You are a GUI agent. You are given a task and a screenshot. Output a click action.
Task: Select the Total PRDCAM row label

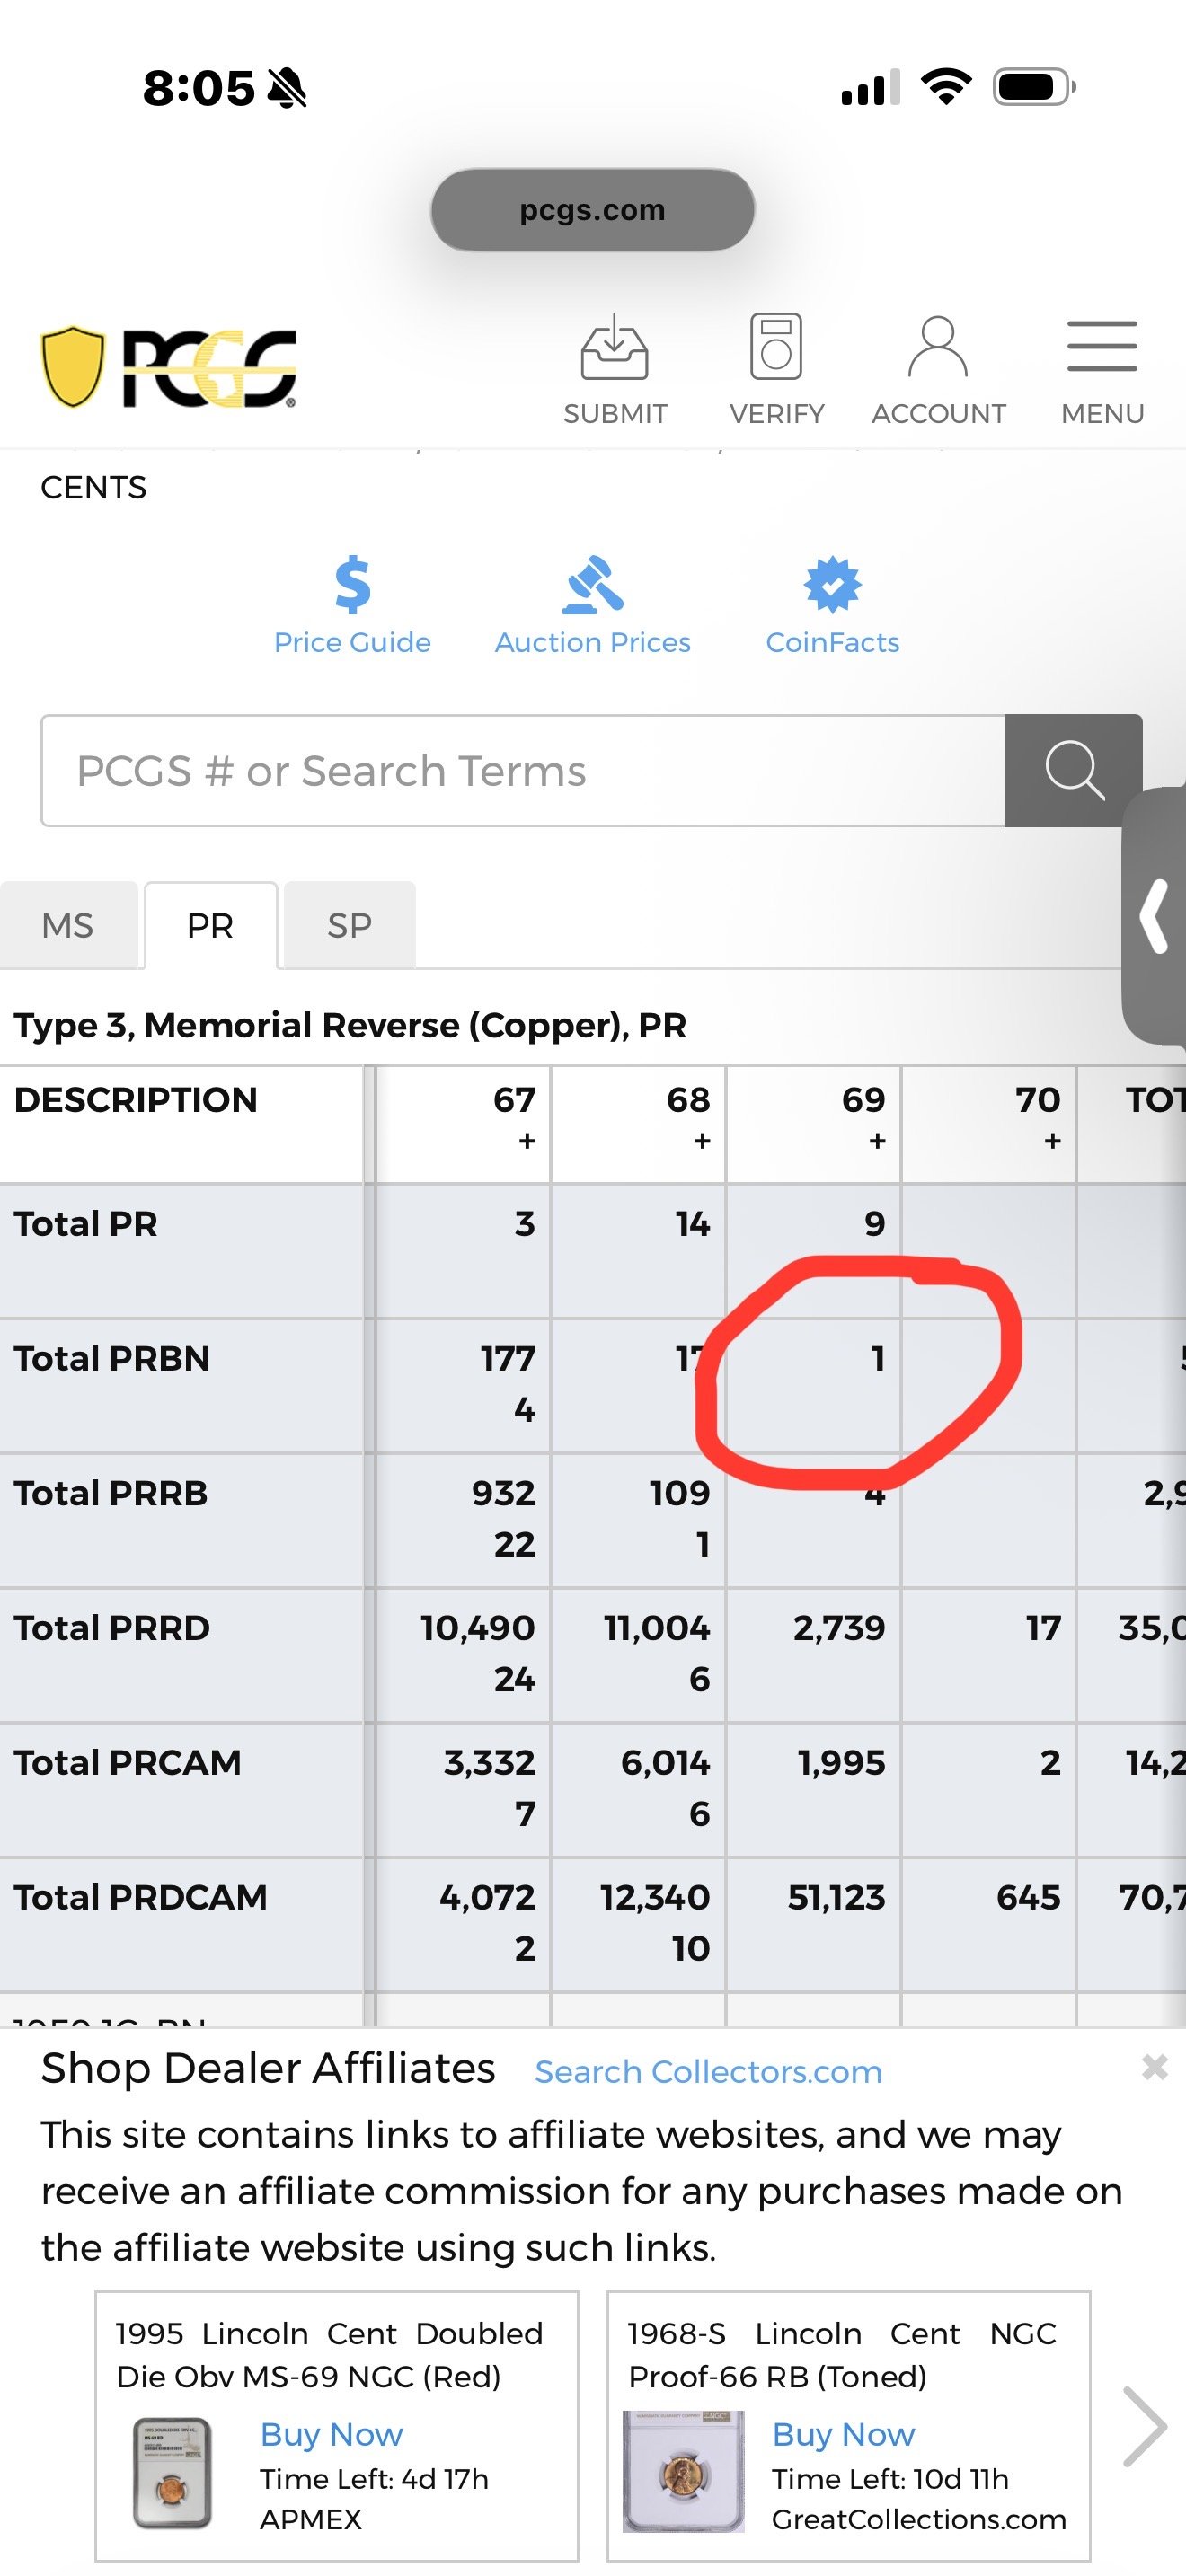point(141,1898)
